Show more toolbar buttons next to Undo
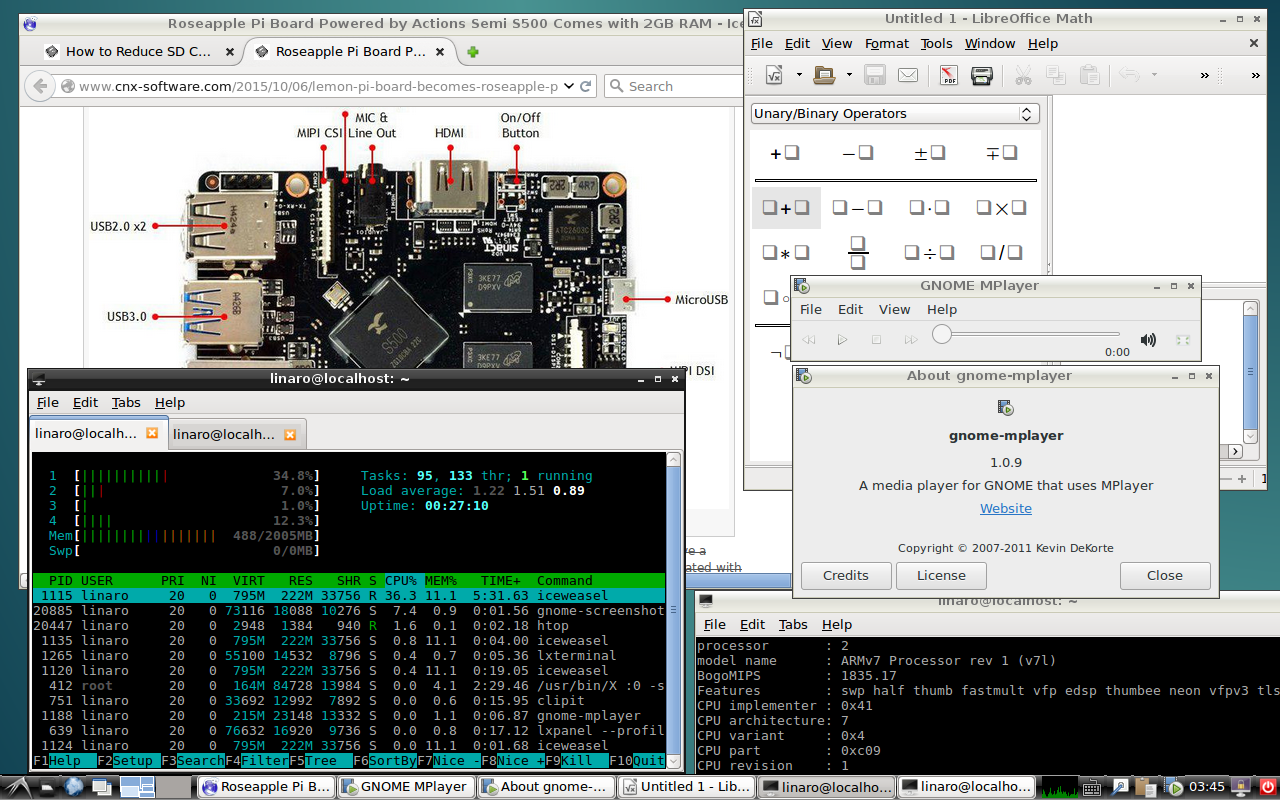This screenshot has width=1280, height=800. coord(1205,75)
